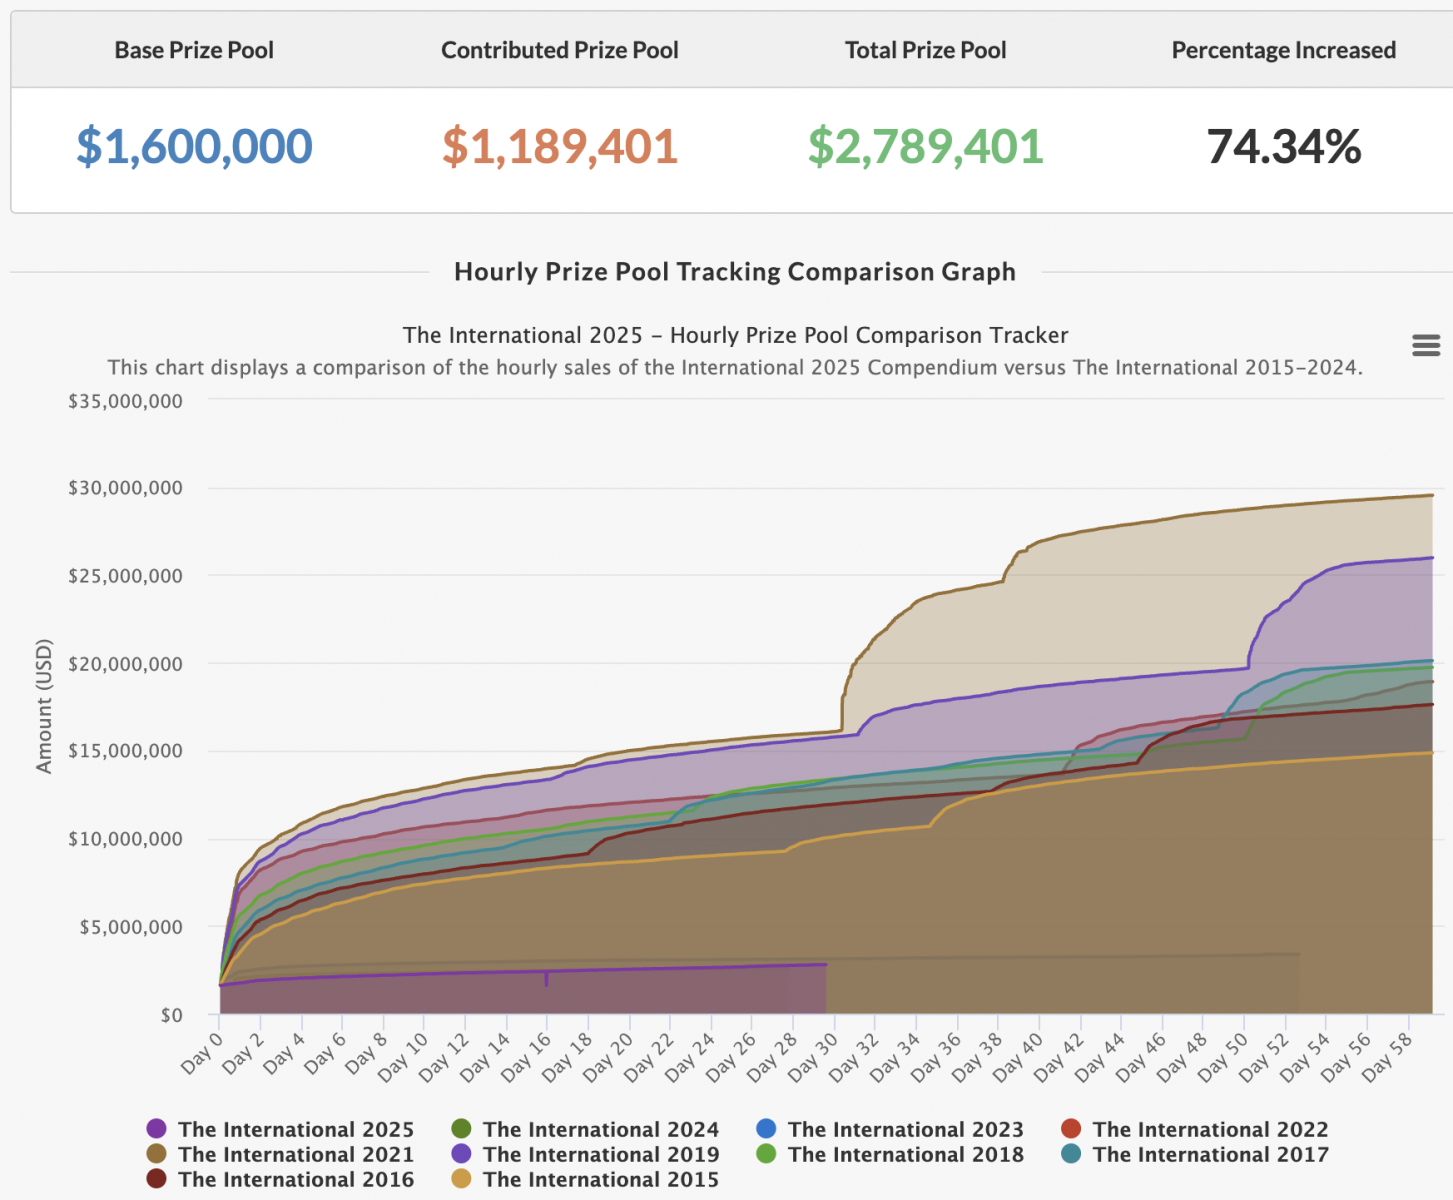Viewport: 1453px width, 1200px height.
Task: Click the Day 58 x-axis label
Action: click(1386, 1057)
